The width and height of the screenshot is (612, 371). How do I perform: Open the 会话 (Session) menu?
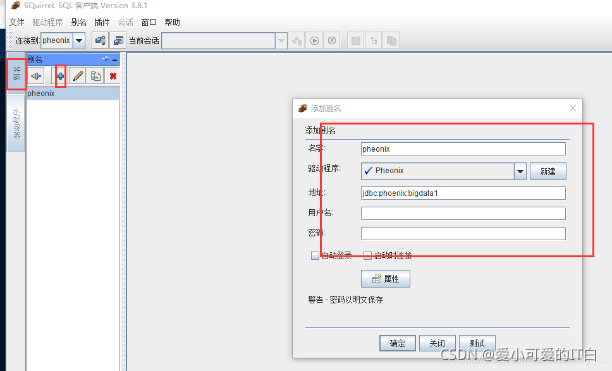point(125,22)
